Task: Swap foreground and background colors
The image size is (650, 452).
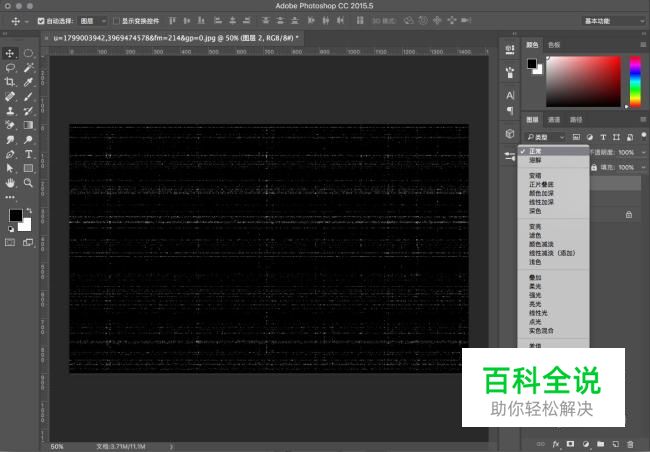Action: (29, 211)
